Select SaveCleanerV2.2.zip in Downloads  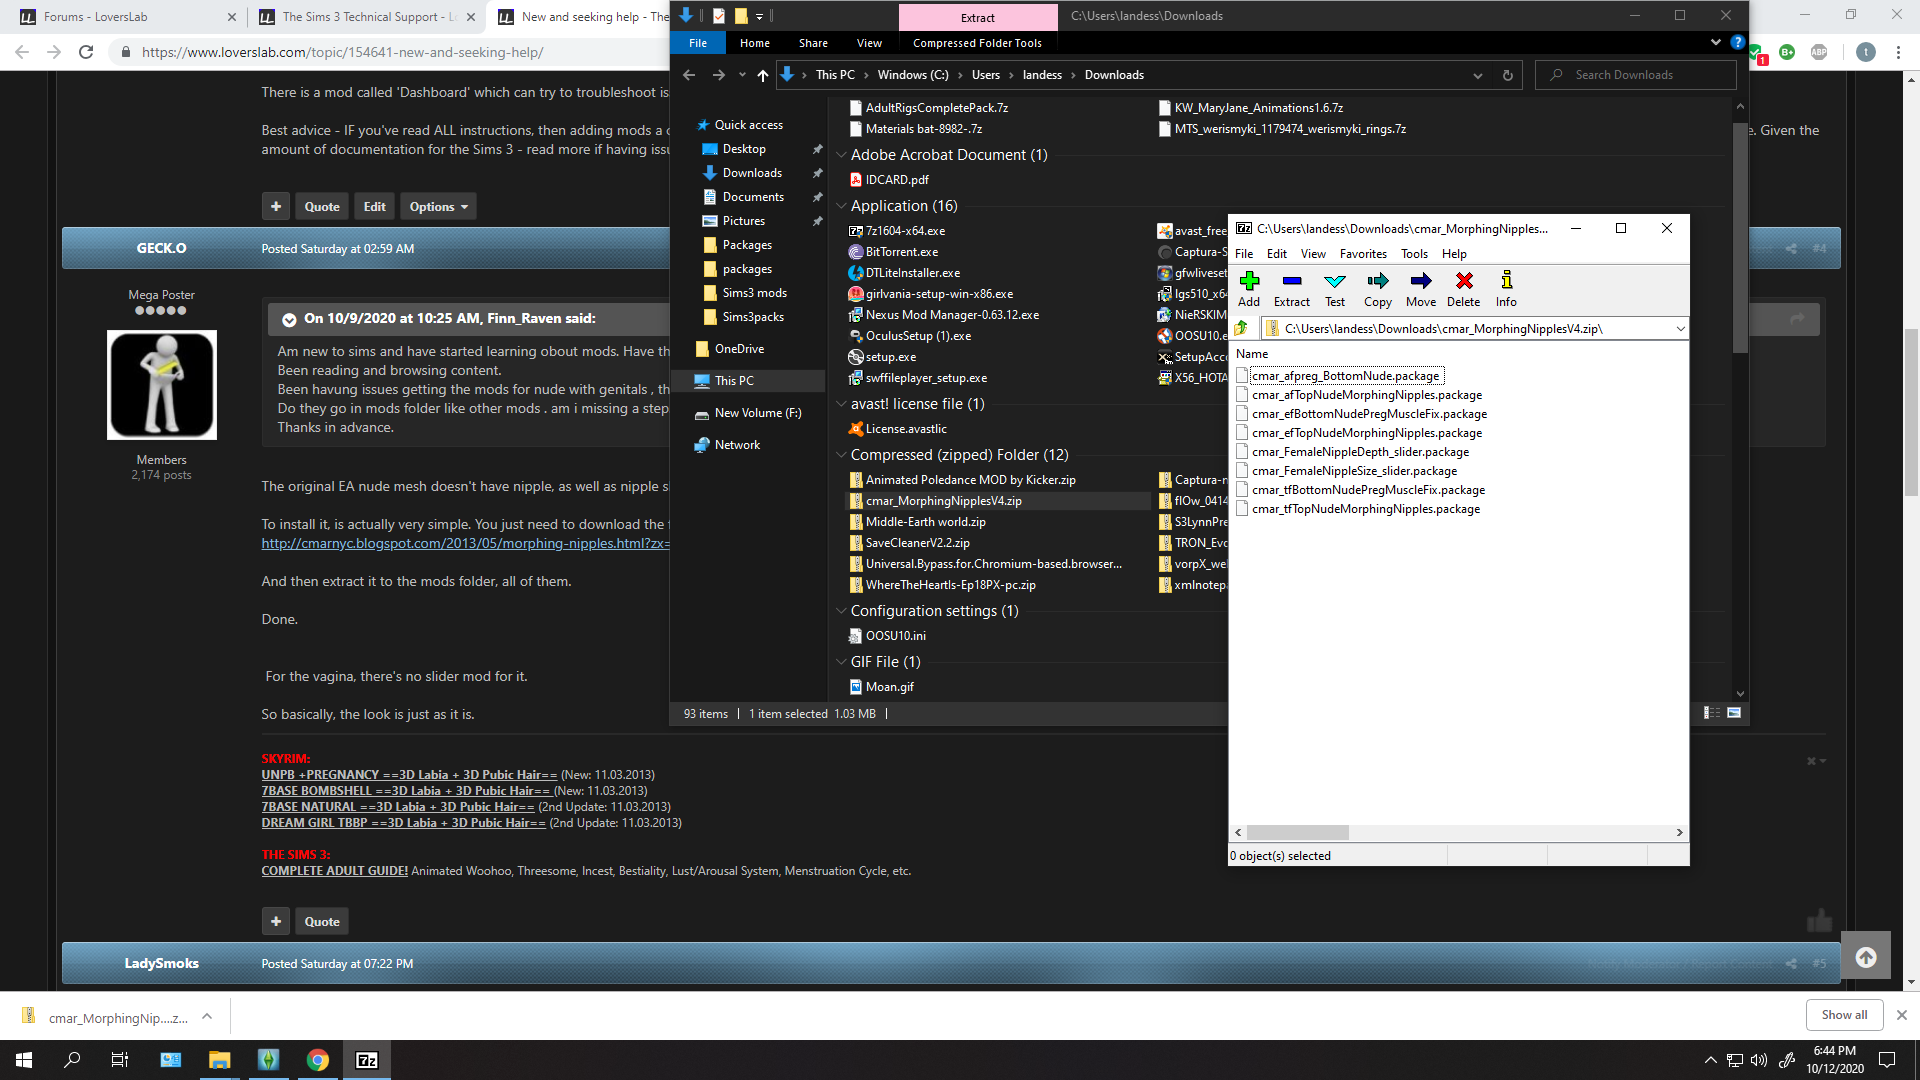(x=917, y=543)
